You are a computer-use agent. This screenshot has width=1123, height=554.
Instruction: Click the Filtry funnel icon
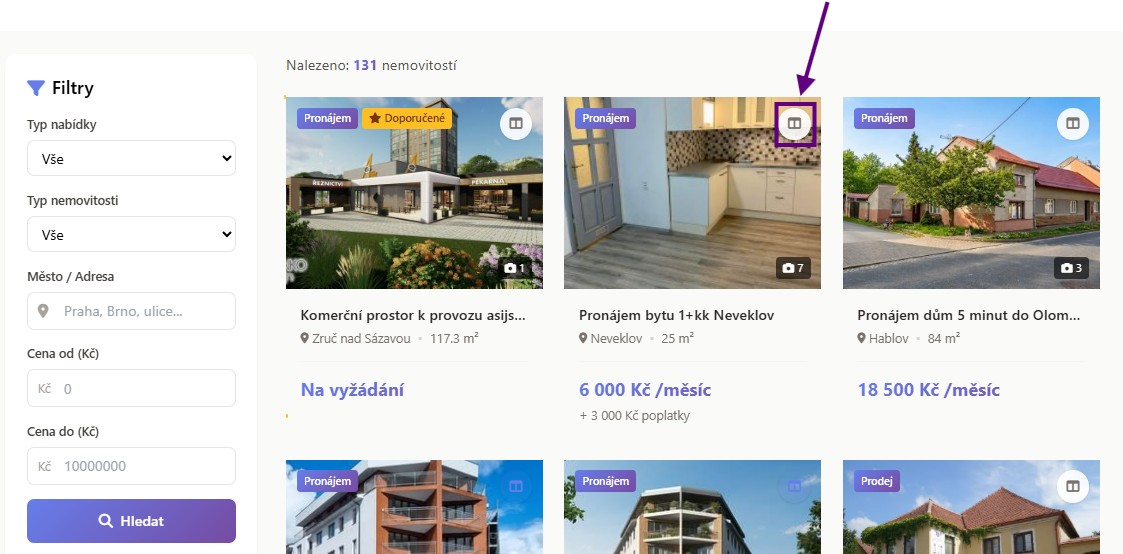click(36, 88)
